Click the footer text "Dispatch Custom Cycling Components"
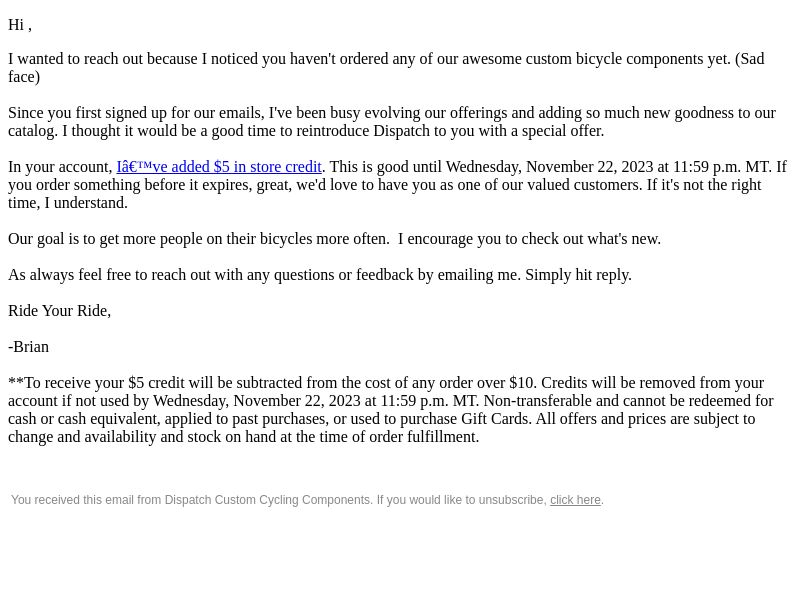 [268, 500]
